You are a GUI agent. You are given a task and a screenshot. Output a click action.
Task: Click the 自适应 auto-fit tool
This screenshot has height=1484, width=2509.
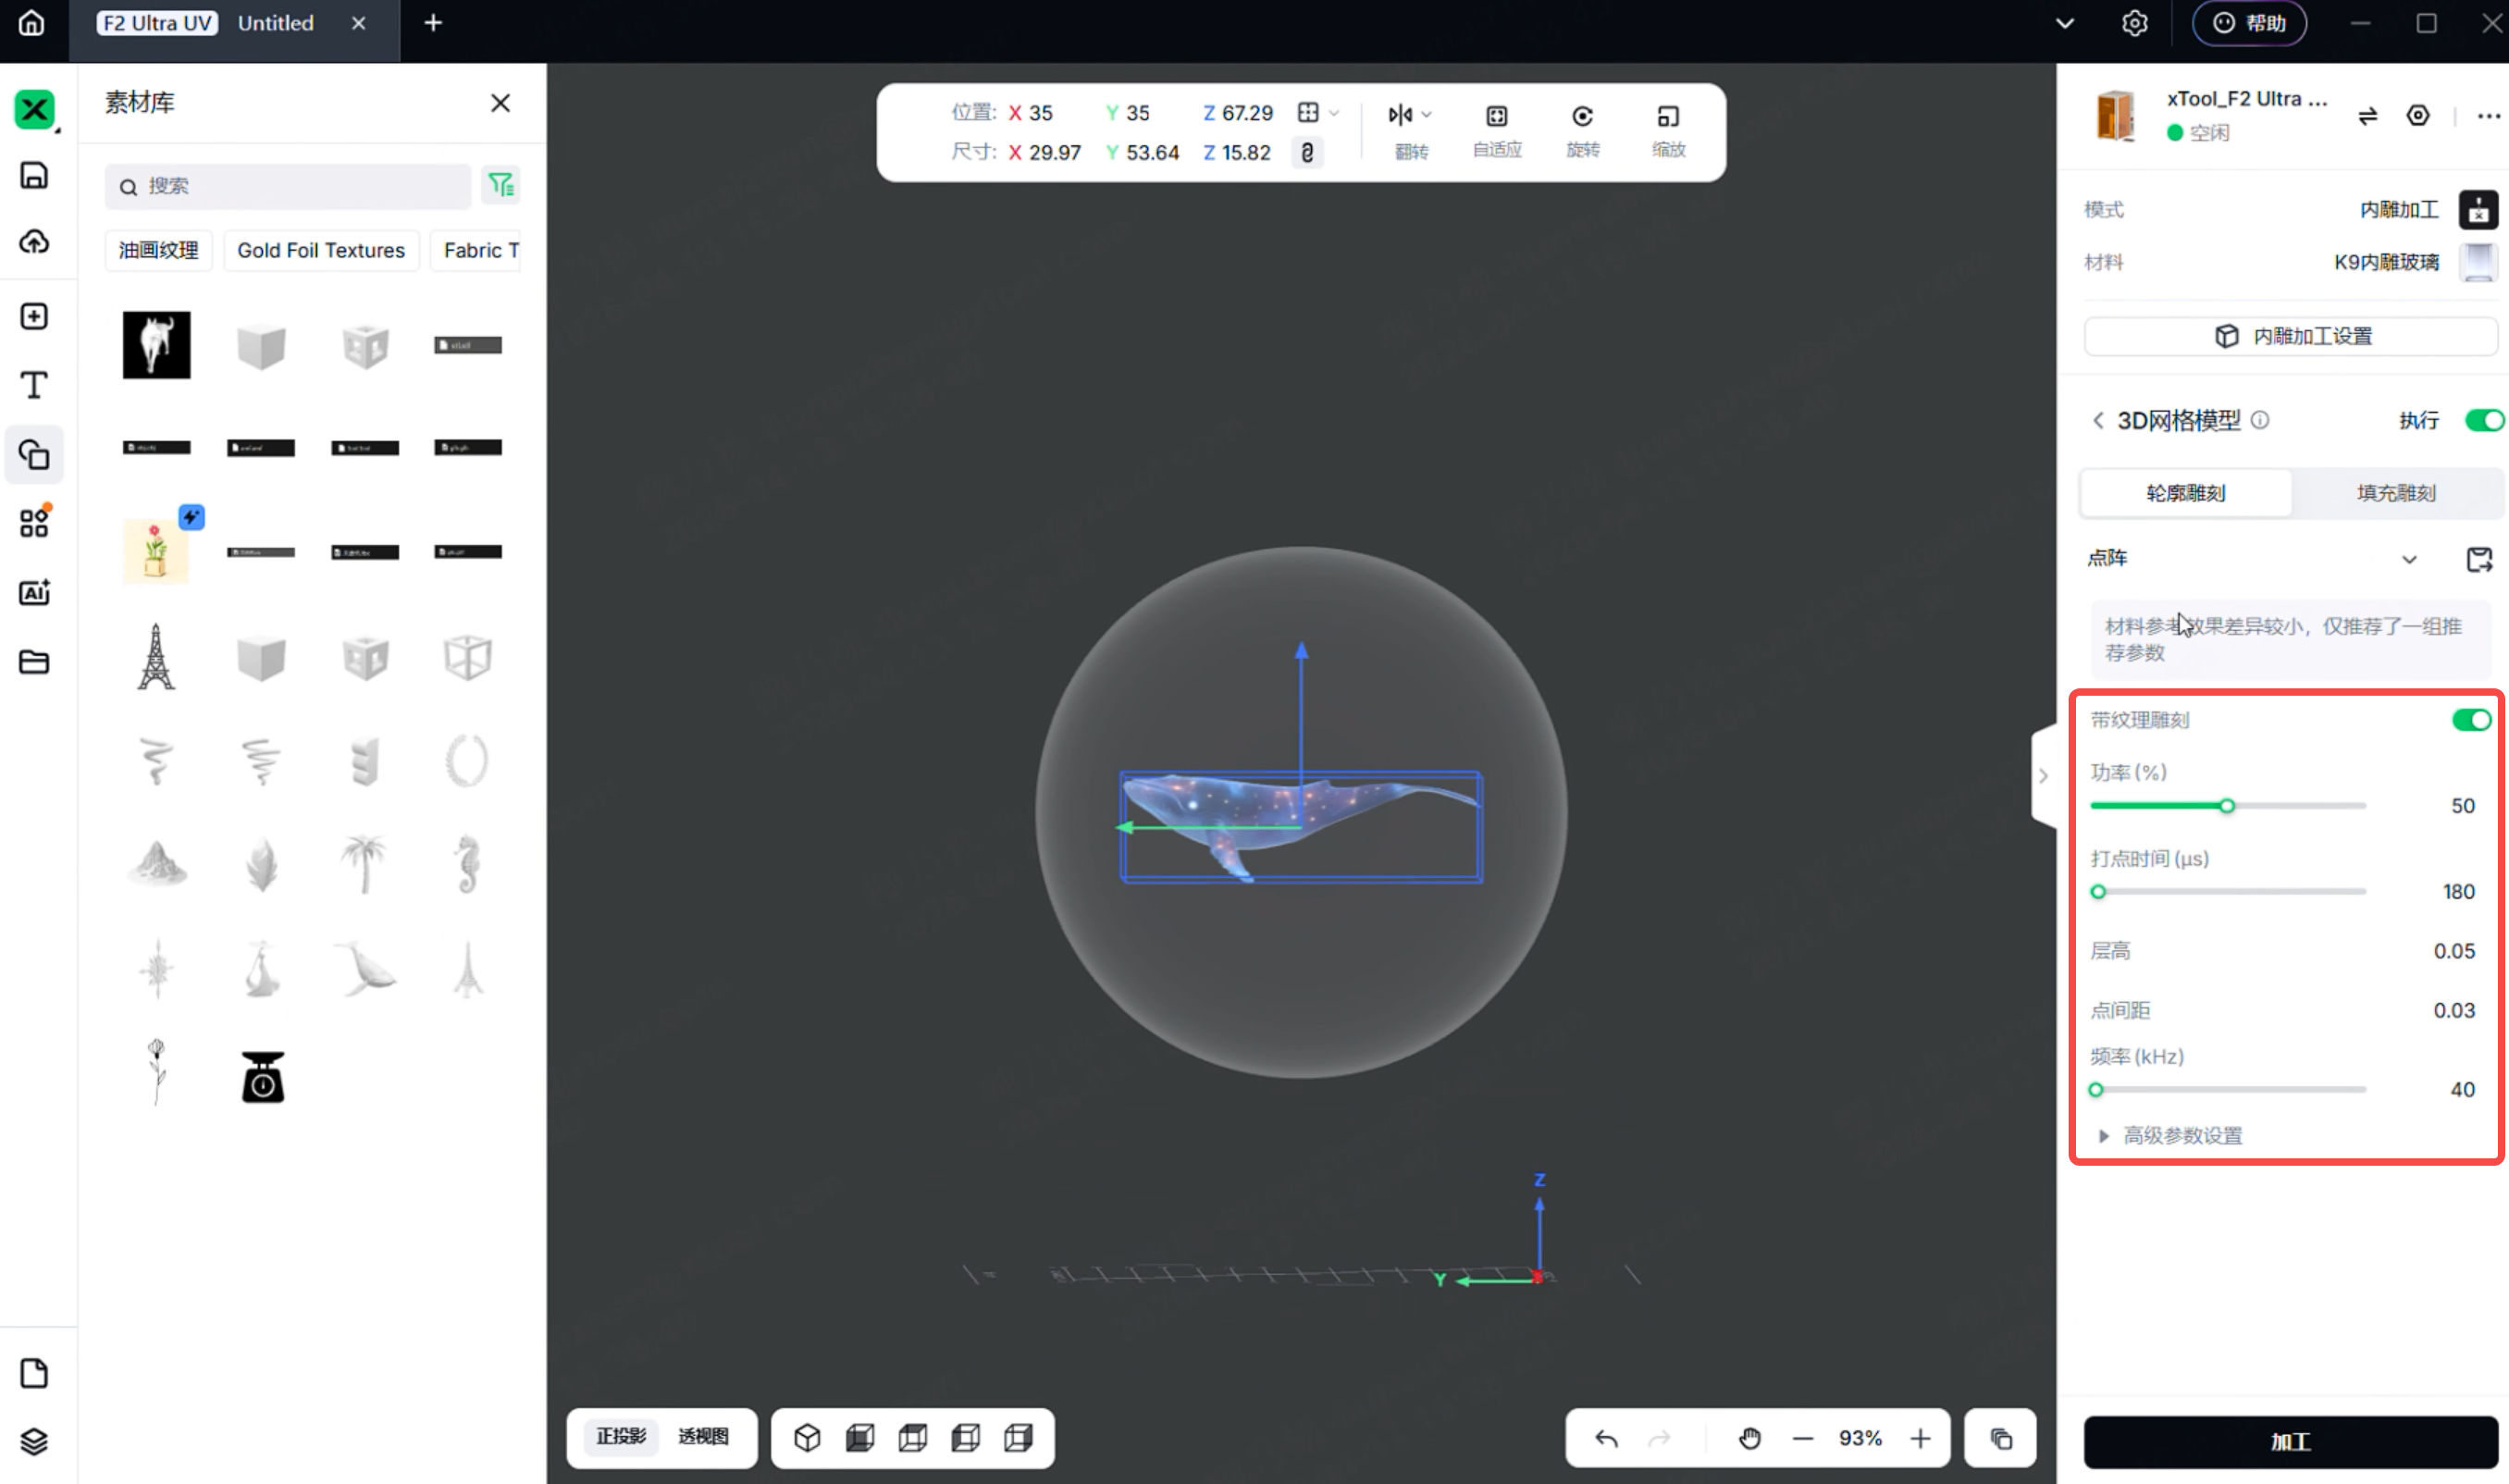click(1496, 130)
